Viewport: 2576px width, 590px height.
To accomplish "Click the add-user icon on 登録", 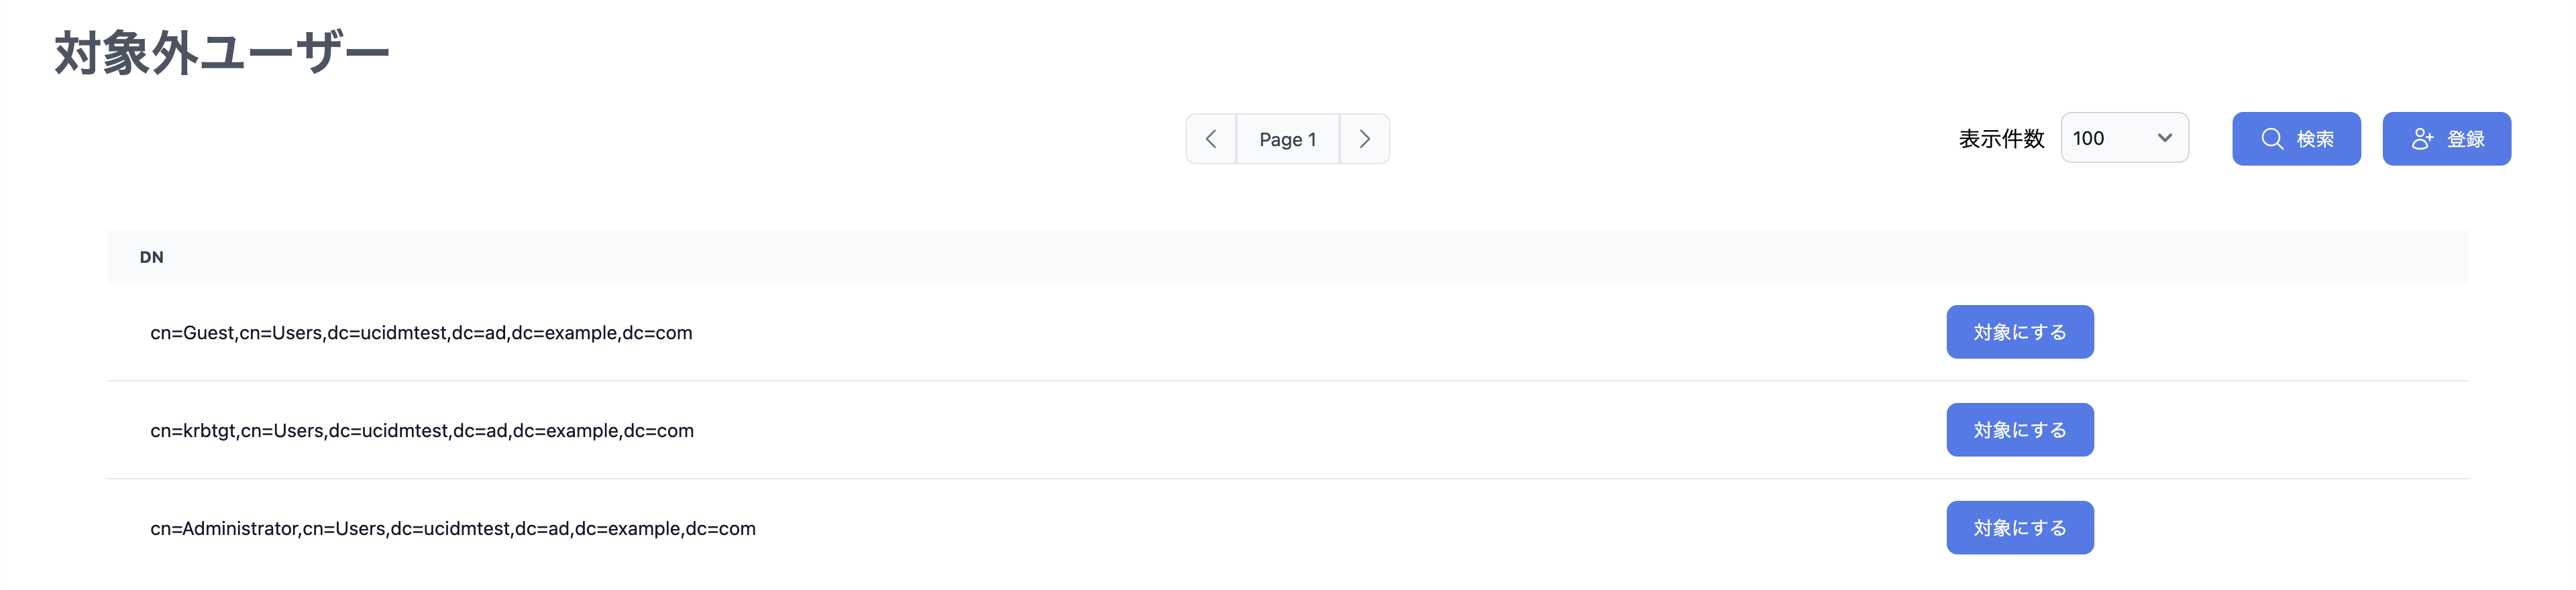I will click(x=2422, y=139).
